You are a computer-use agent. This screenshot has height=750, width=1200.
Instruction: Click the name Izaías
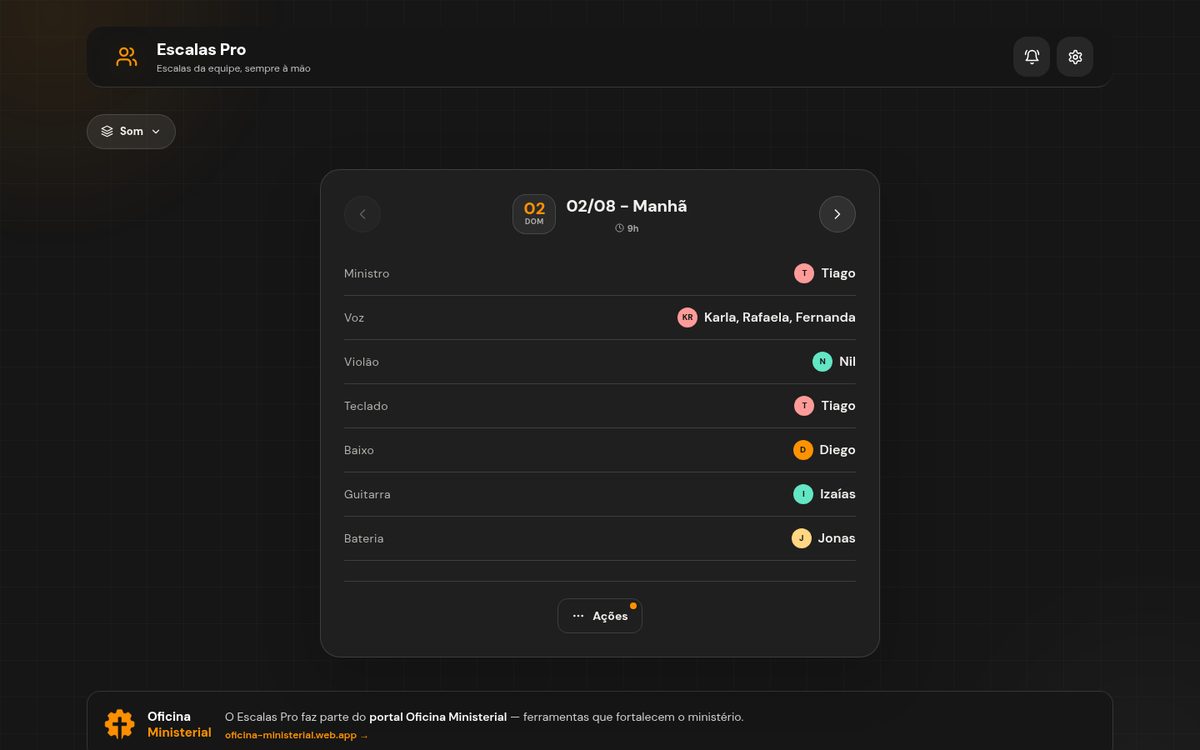(838, 494)
